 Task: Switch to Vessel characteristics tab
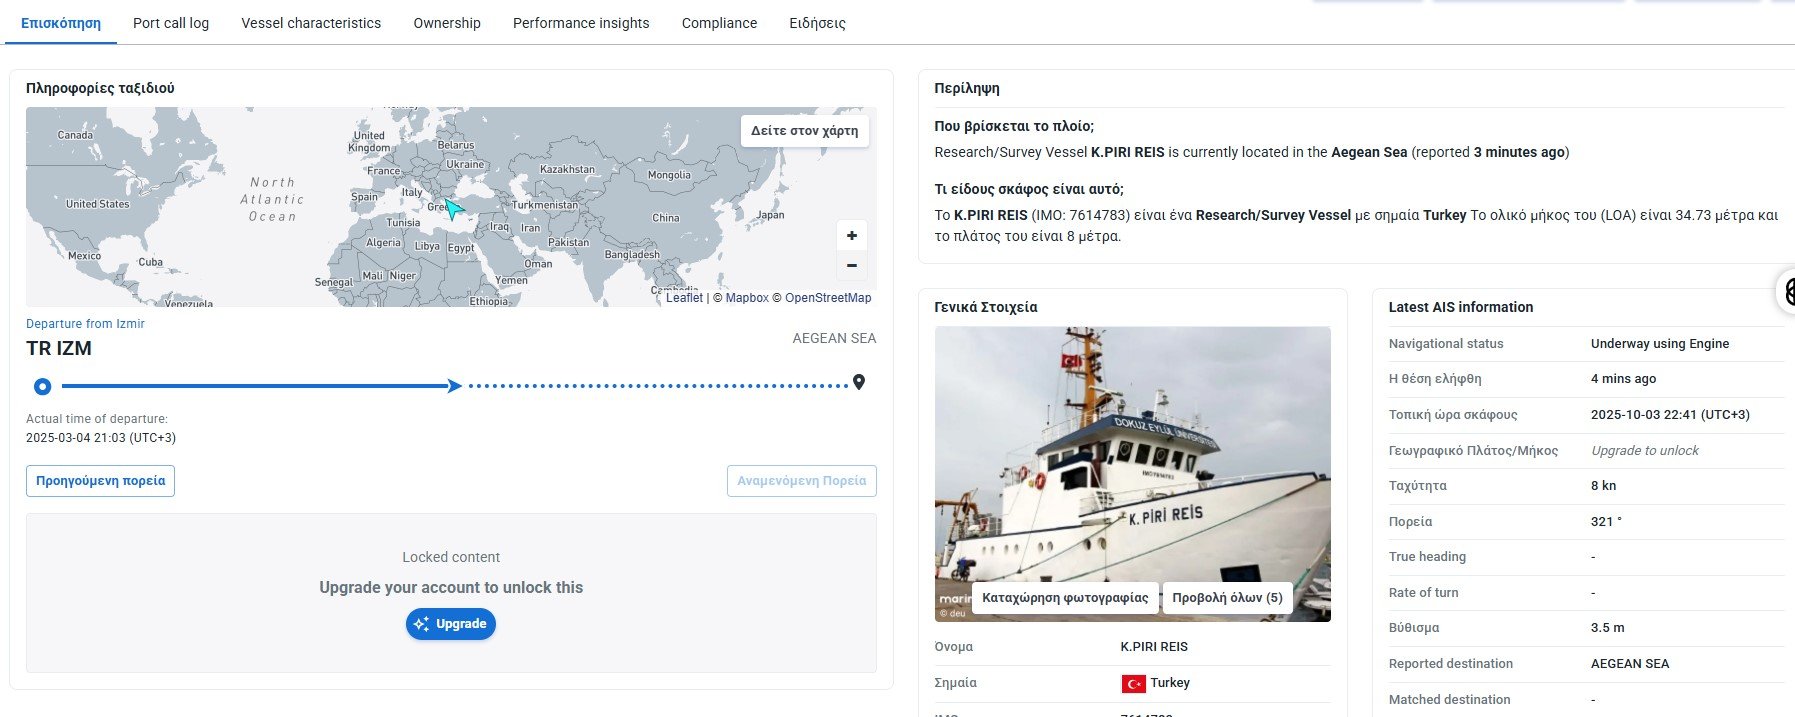tap(311, 23)
